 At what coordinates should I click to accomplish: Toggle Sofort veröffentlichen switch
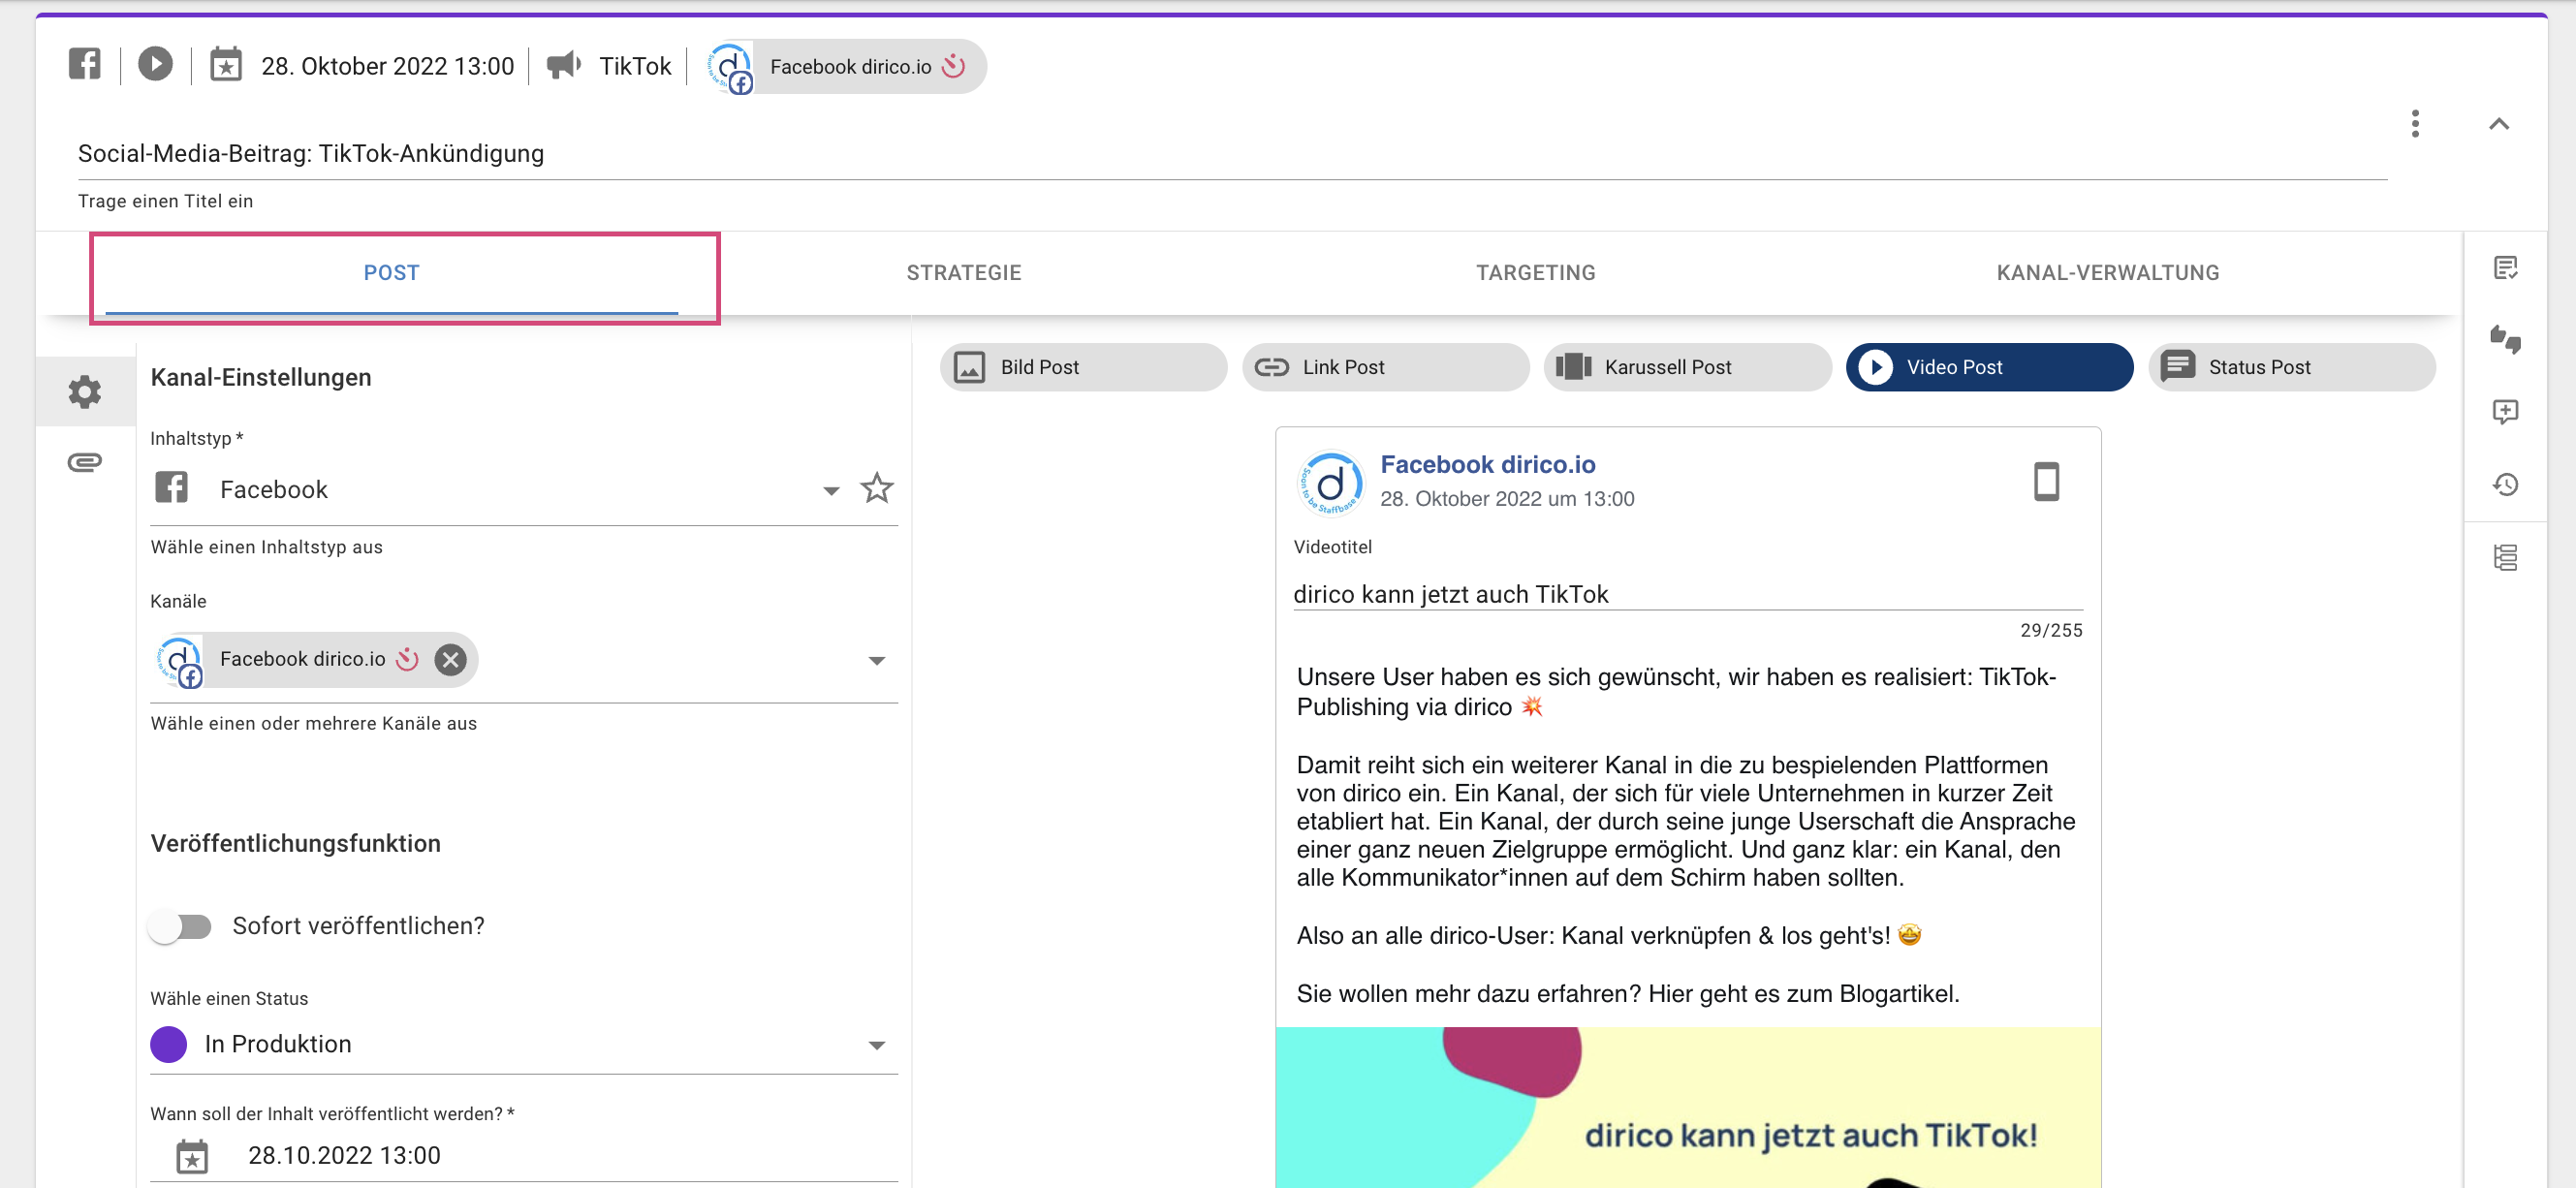pyautogui.click(x=181, y=926)
